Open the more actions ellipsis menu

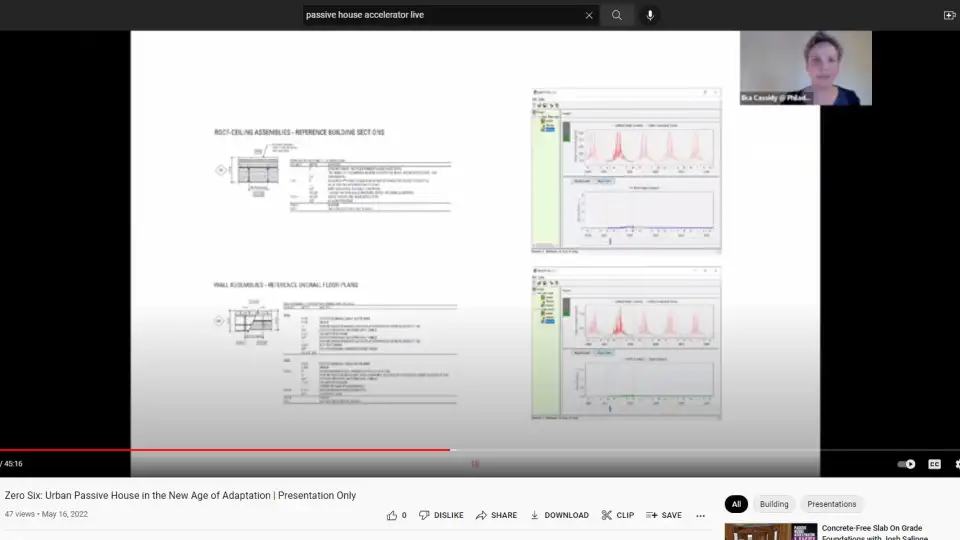click(x=700, y=516)
